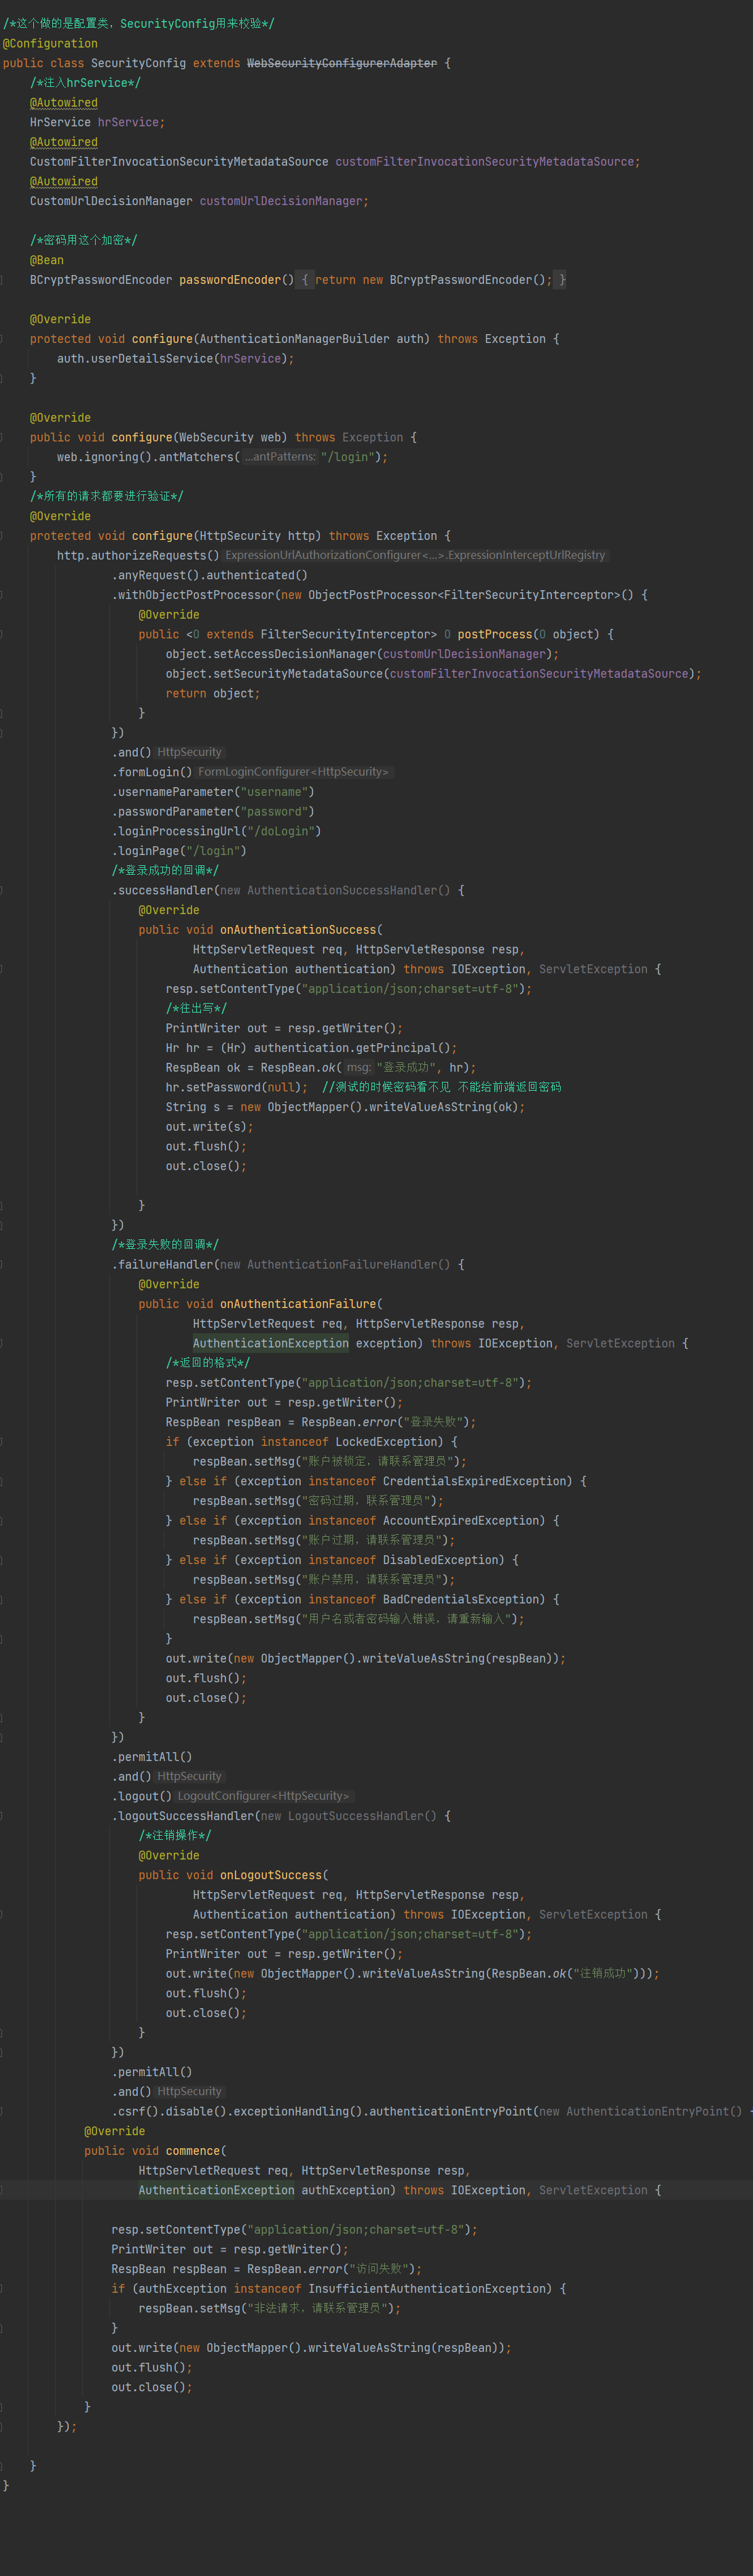The width and height of the screenshot is (753, 2576).
Task: Click DisabledException type
Action: coord(440,1560)
